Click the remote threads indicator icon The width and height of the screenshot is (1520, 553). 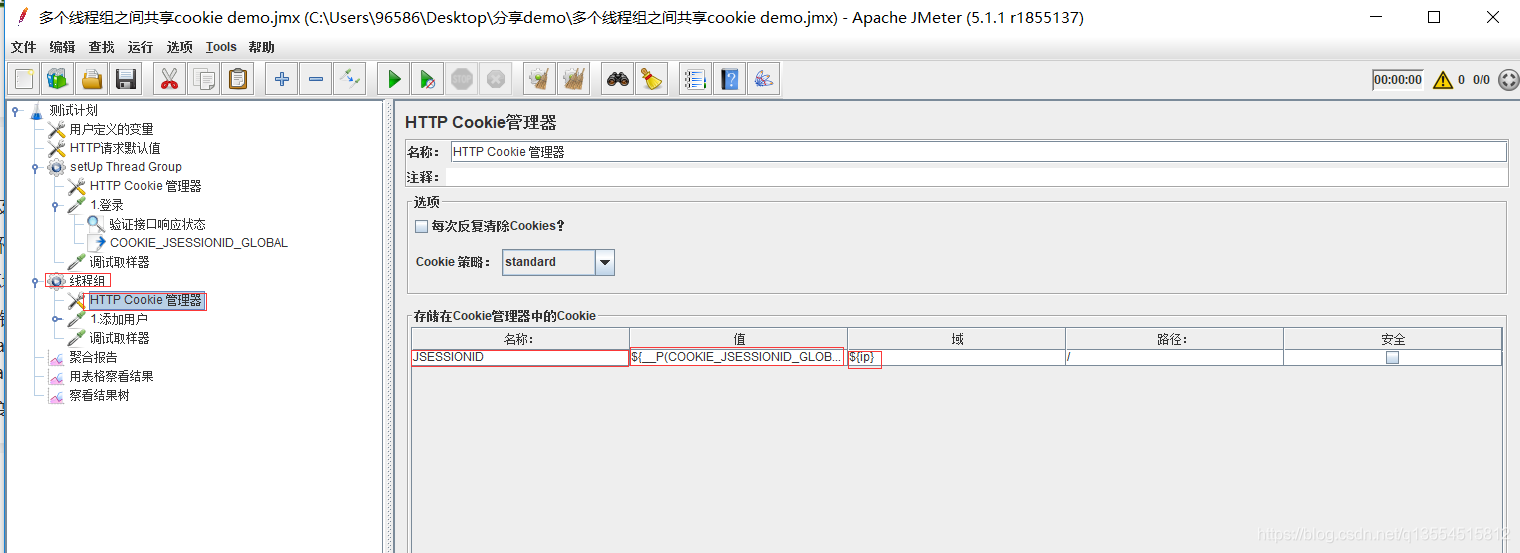(x=1508, y=80)
